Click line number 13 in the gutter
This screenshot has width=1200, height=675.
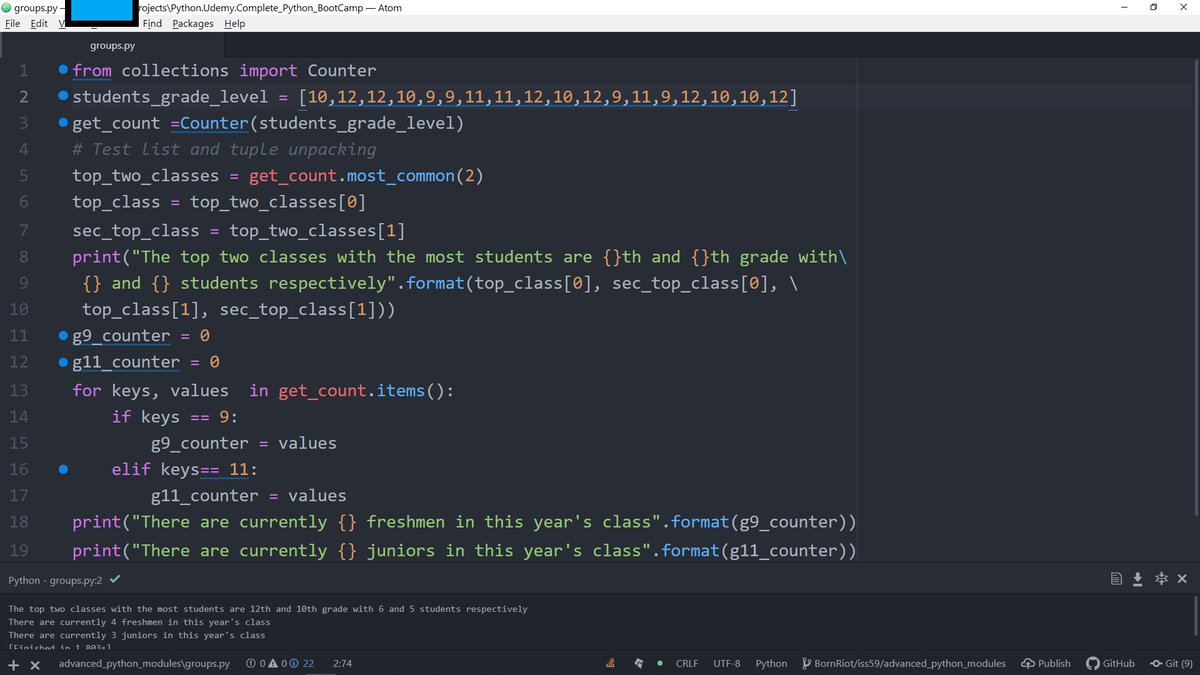tap(19, 391)
